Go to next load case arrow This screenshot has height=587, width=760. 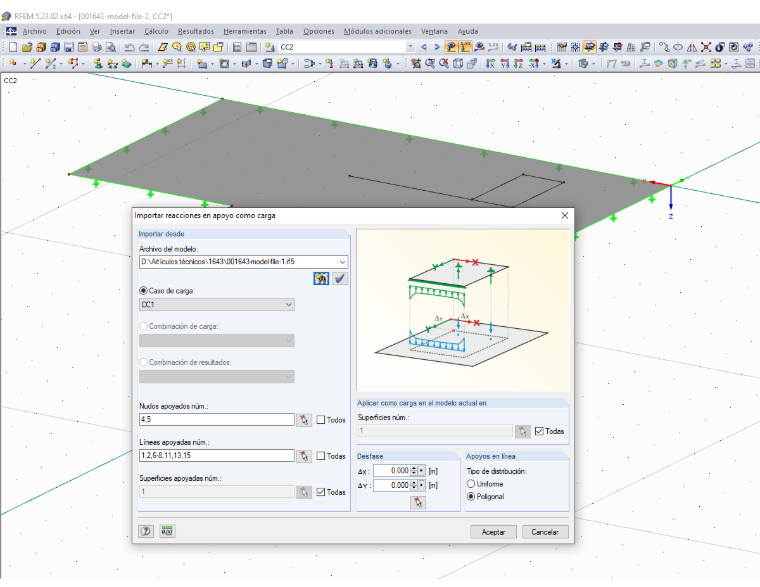pyautogui.click(x=437, y=47)
